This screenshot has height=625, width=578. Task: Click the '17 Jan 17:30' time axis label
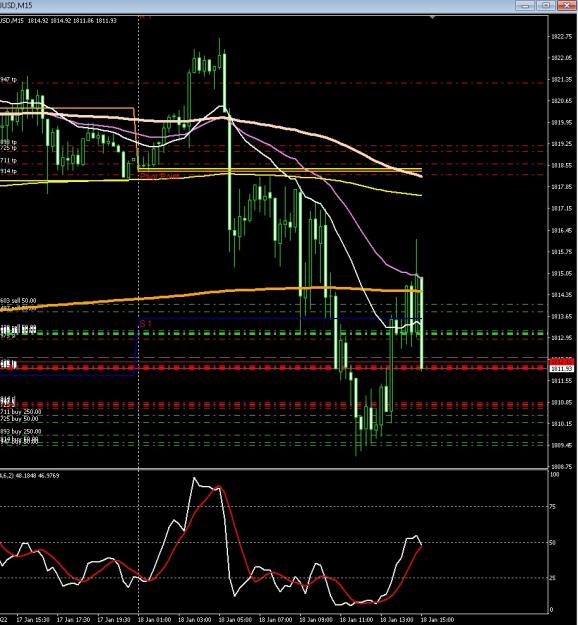[73, 620]
